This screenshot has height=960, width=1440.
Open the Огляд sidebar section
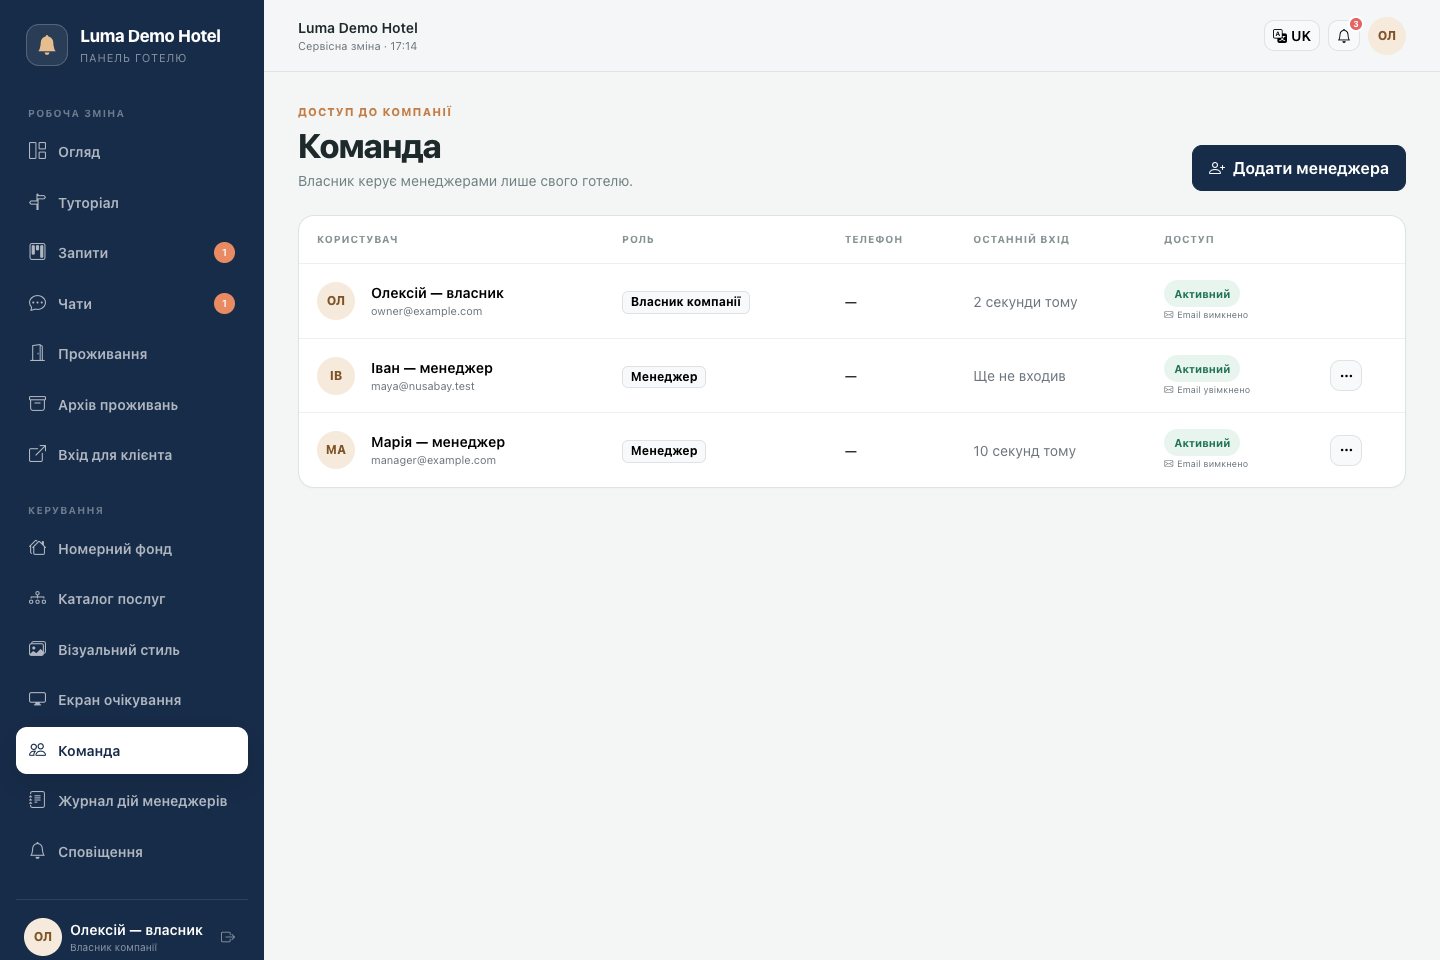tap(132, 152)
